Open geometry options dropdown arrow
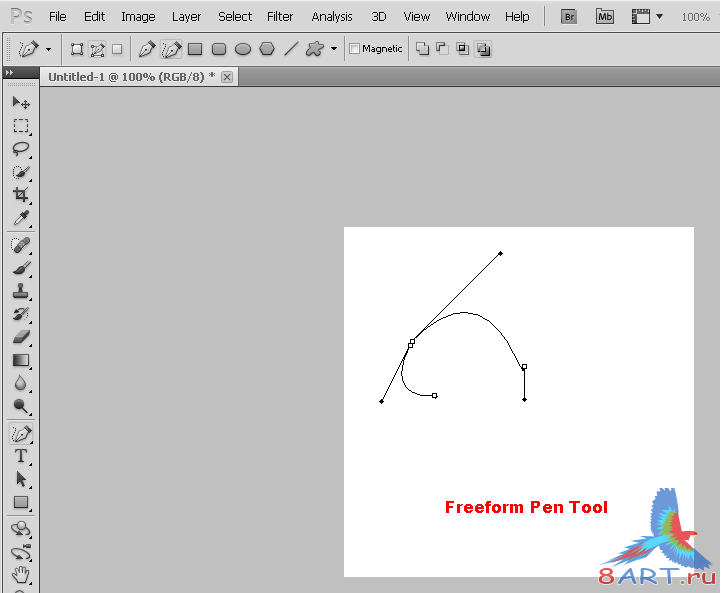723x593 pixels. (334, 49)
